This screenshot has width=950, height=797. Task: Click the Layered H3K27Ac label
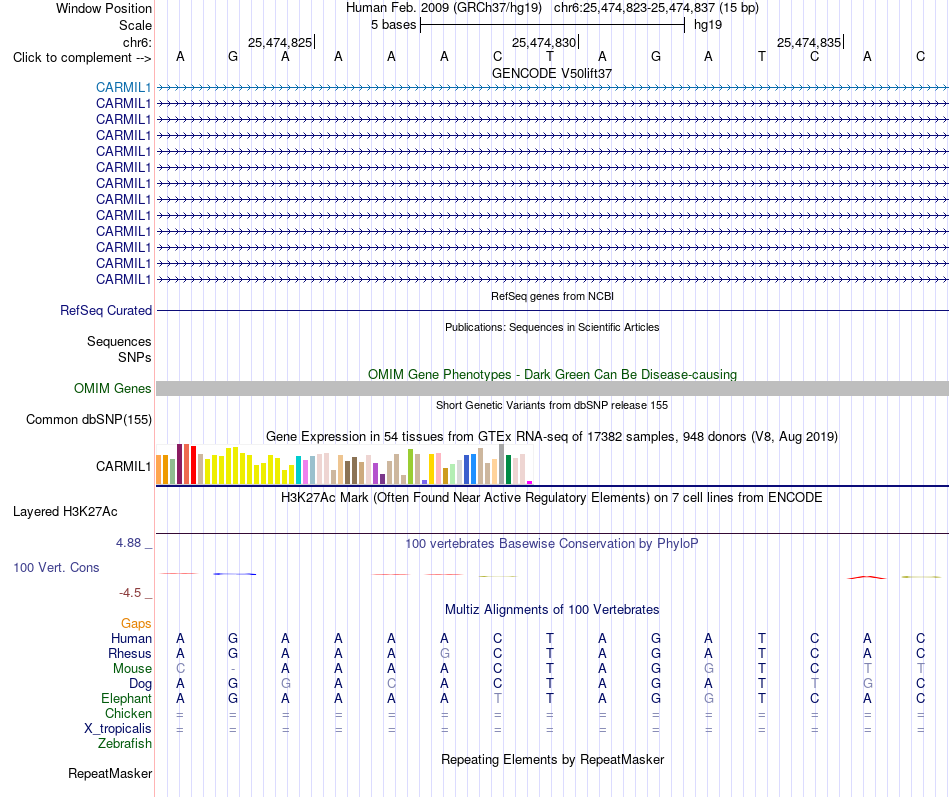click(65, 512)
